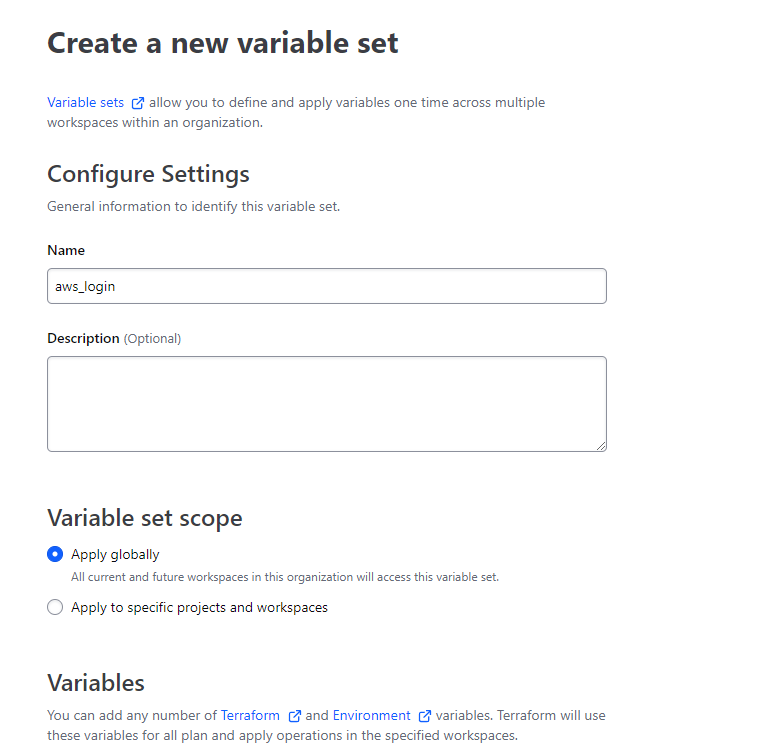The width and height of the screenshot is (780, 746).
Task: Open the Terraform variables link
Action: pyautogui.click(x=252, y=716)
